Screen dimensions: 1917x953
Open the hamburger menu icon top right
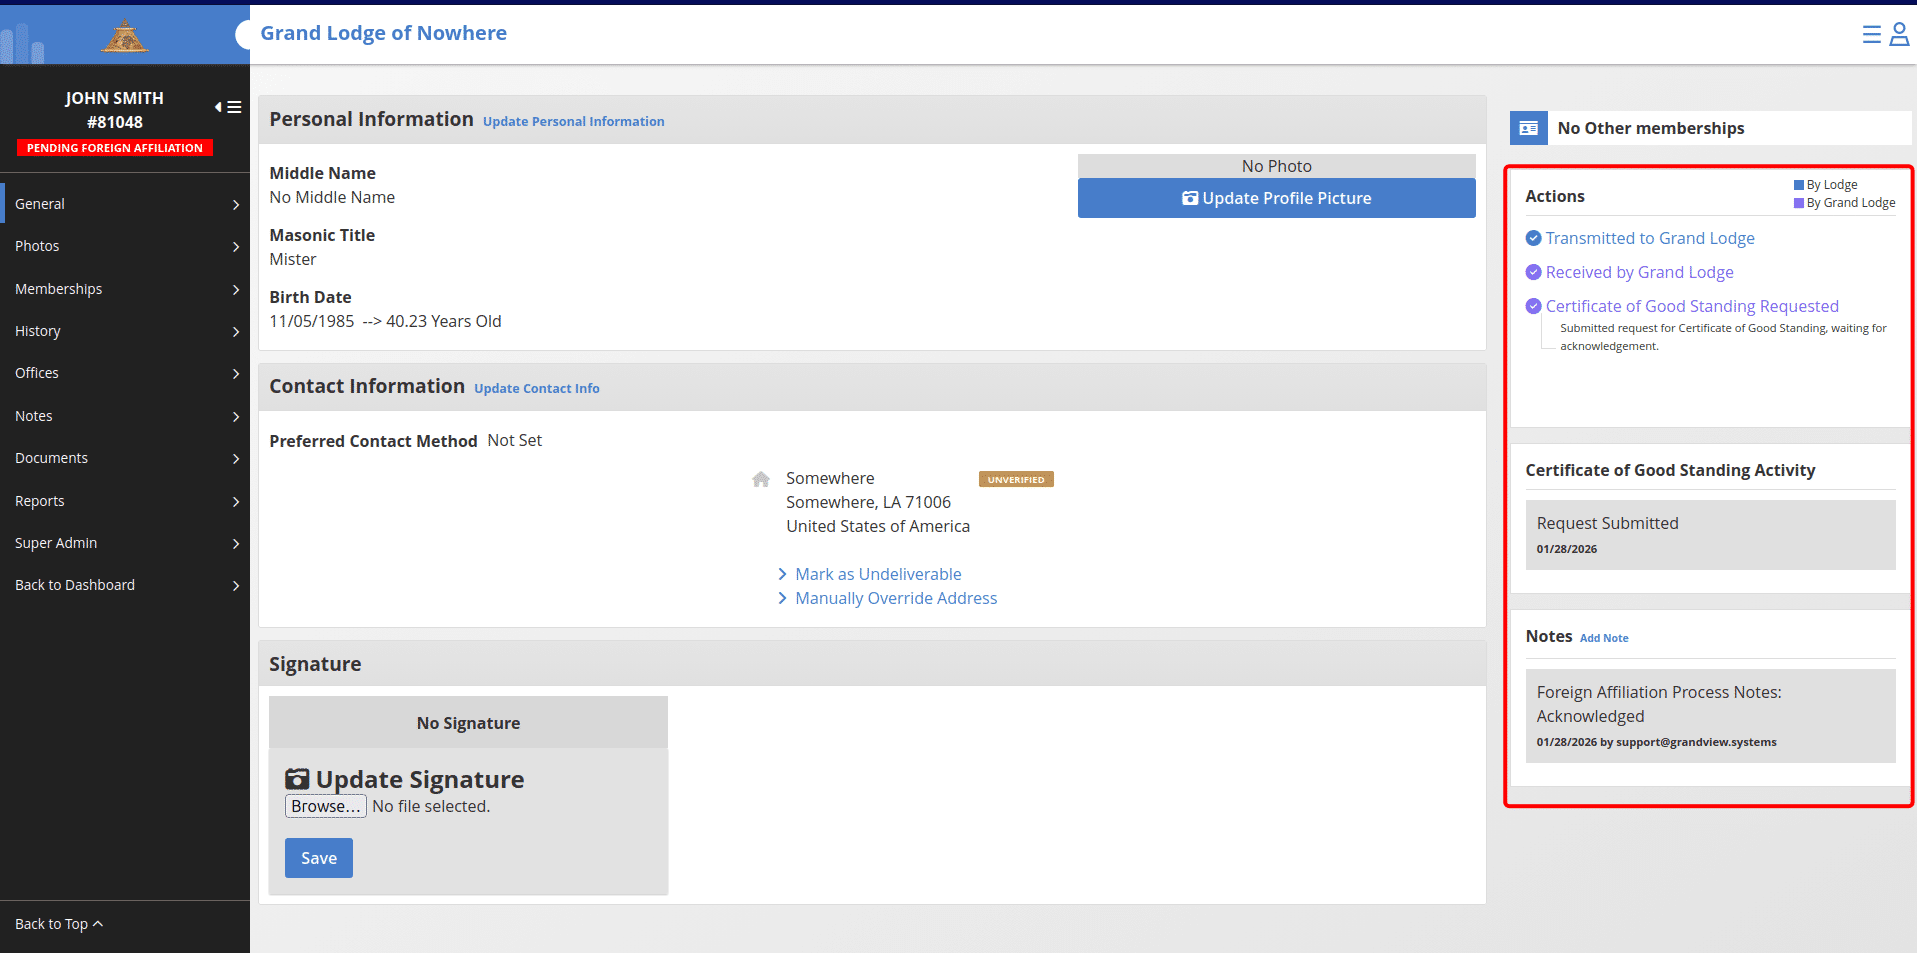(x=1871, y=35)
